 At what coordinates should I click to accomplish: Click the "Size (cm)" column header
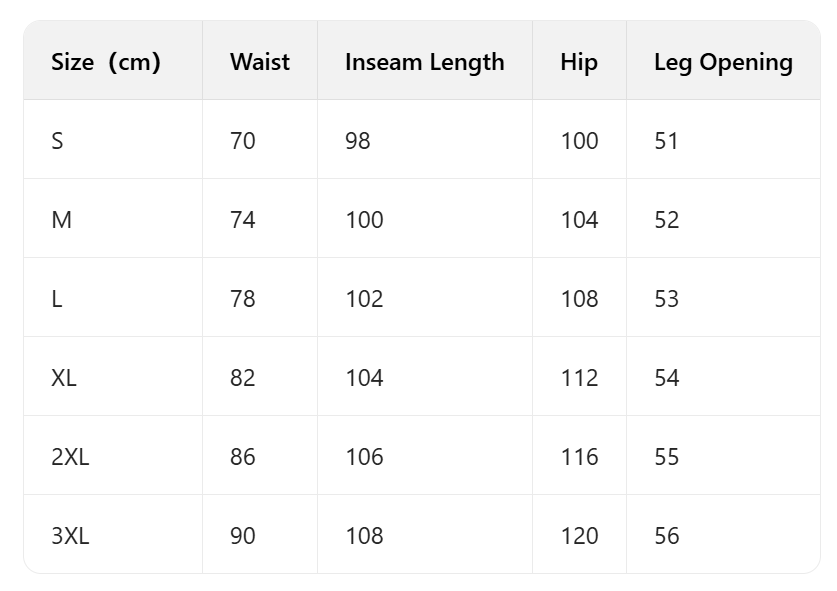tap(106, 62)
